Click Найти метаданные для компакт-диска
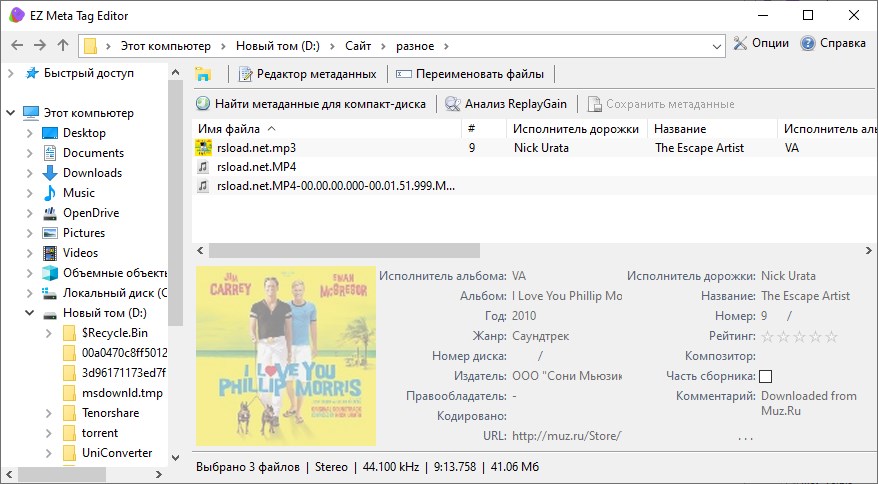878x484 pixels. 311,104
